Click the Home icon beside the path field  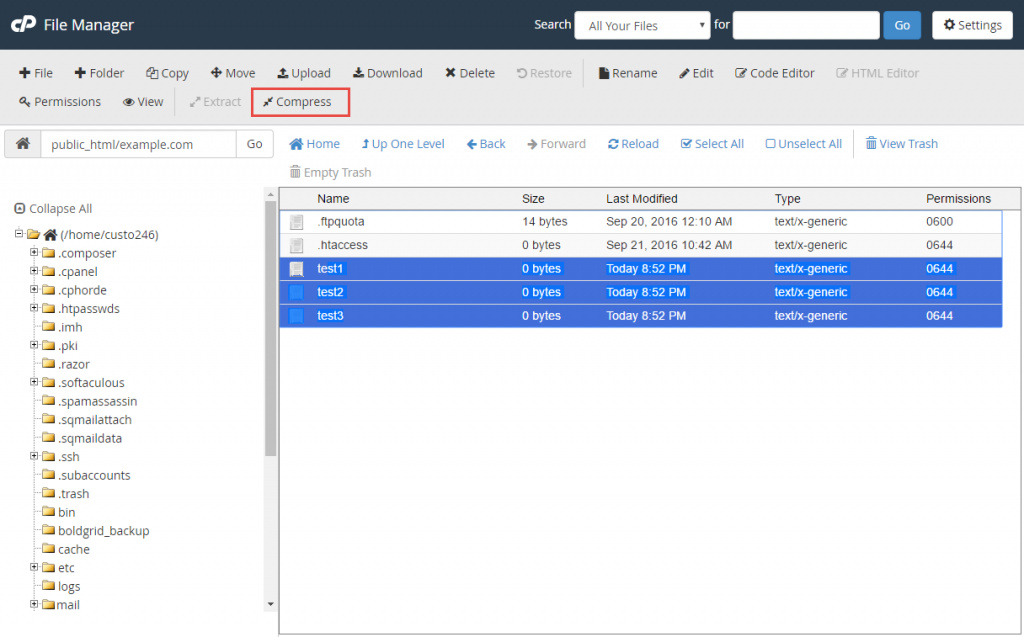point(22,143)
